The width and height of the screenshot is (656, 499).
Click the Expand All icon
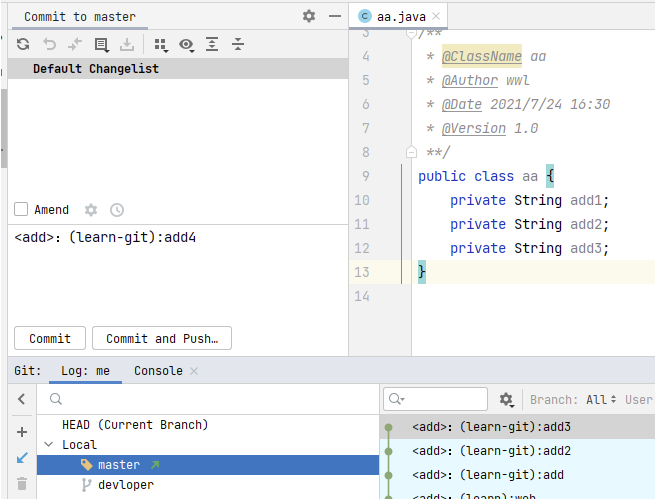tap(212, 44)
